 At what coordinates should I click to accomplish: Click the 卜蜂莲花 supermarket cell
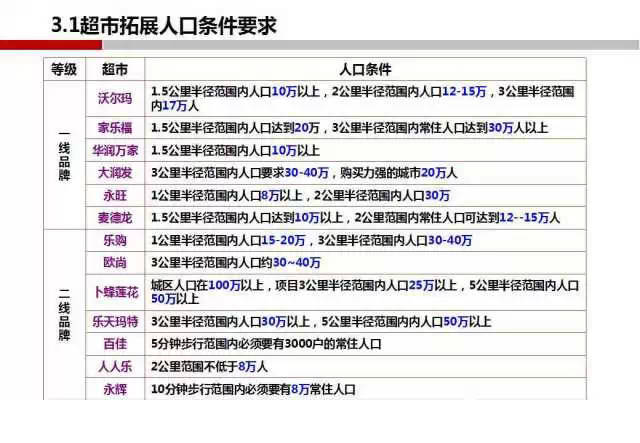[116, 292]
